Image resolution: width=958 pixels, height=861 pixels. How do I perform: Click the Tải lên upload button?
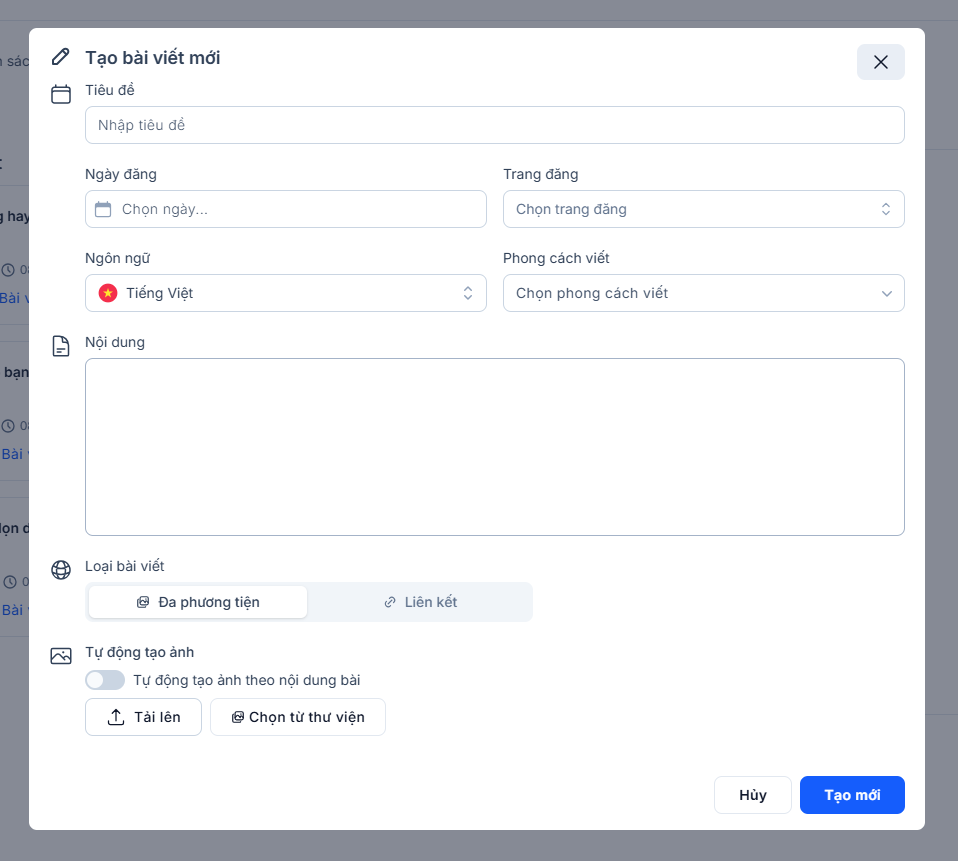pos(143,717)
